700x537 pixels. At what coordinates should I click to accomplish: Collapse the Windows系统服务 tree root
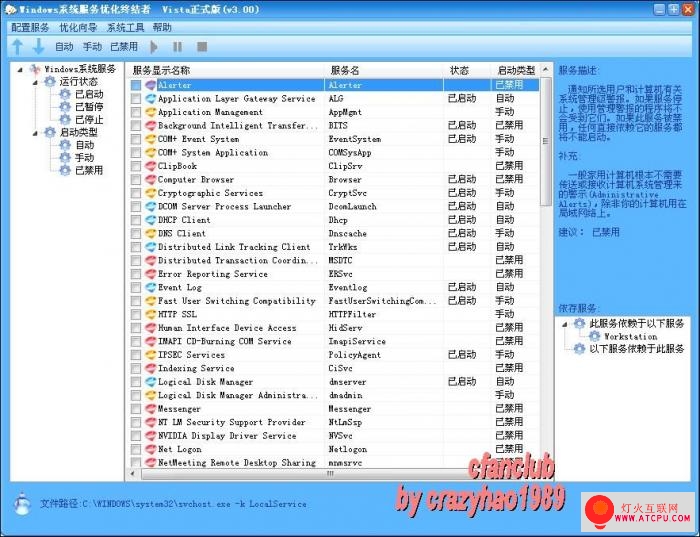[x=20, y=70]
